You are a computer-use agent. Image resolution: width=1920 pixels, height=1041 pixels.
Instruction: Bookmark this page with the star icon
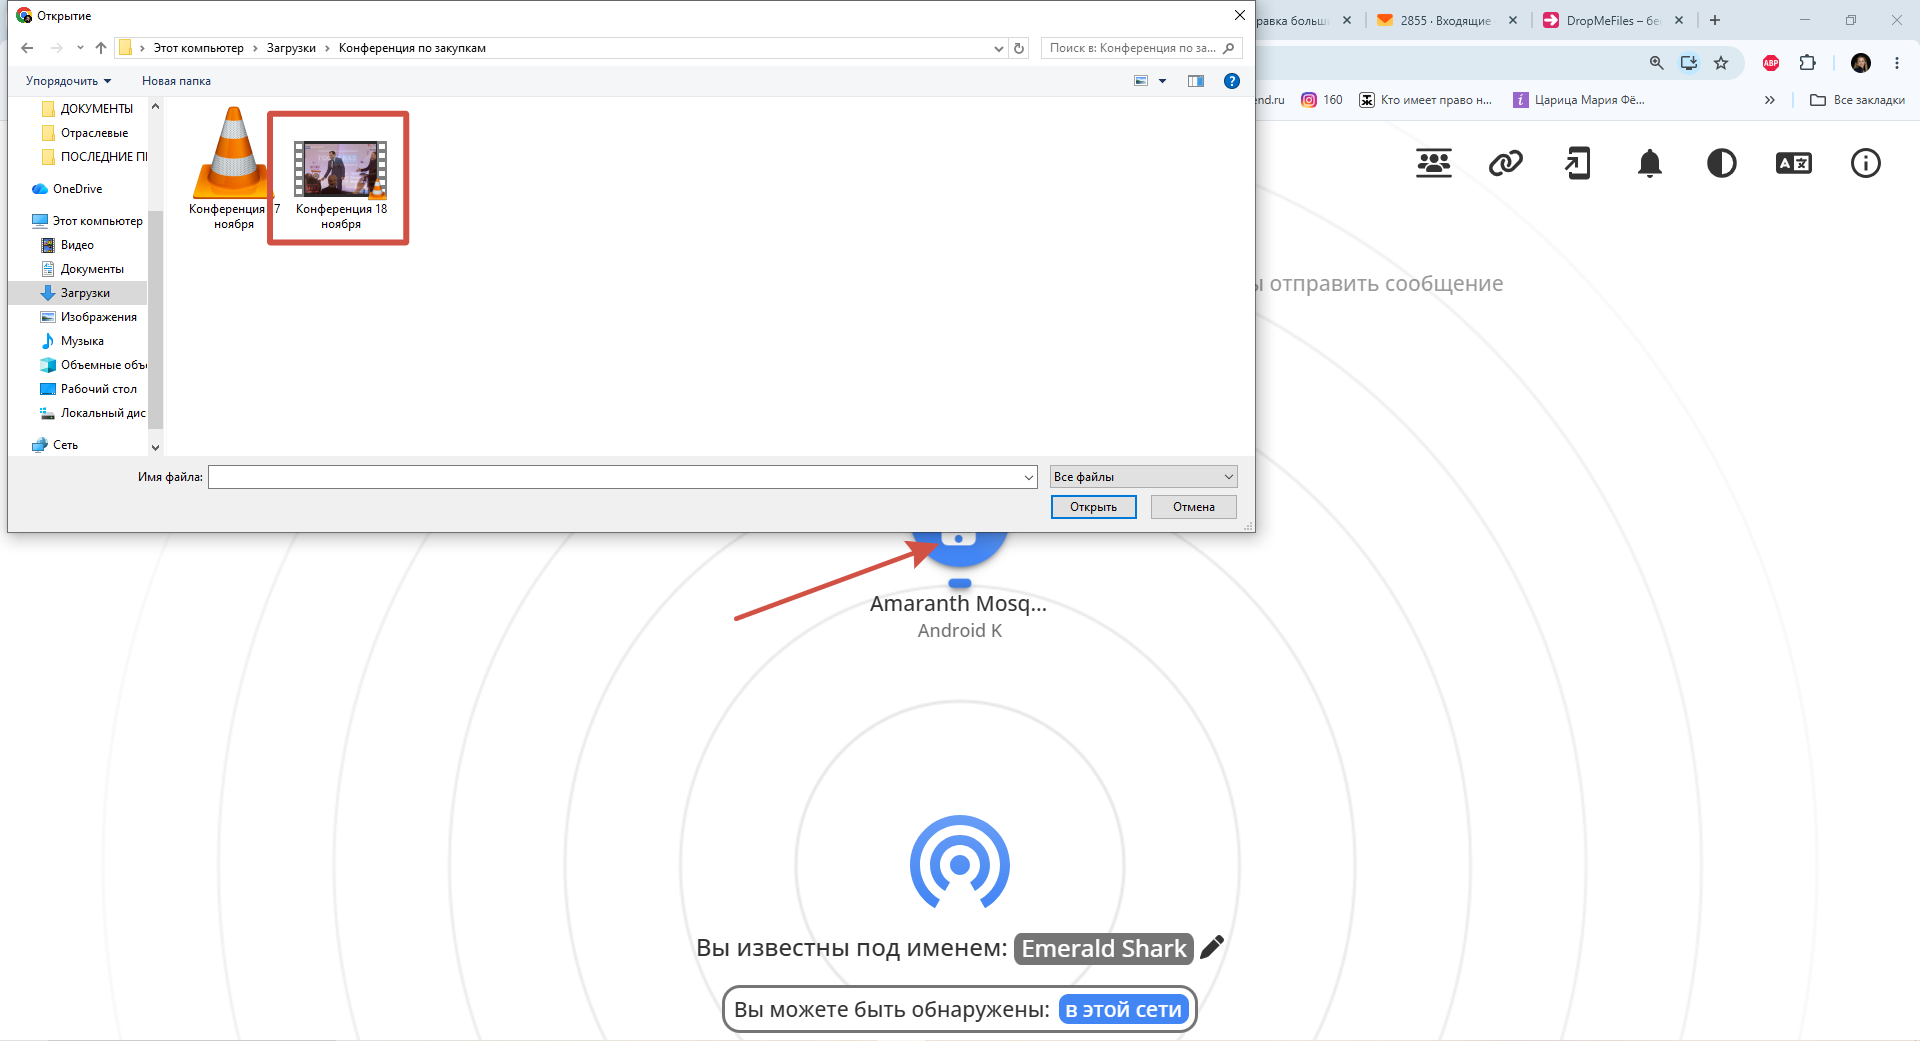pyautogui.click(x=1721, y=63)
